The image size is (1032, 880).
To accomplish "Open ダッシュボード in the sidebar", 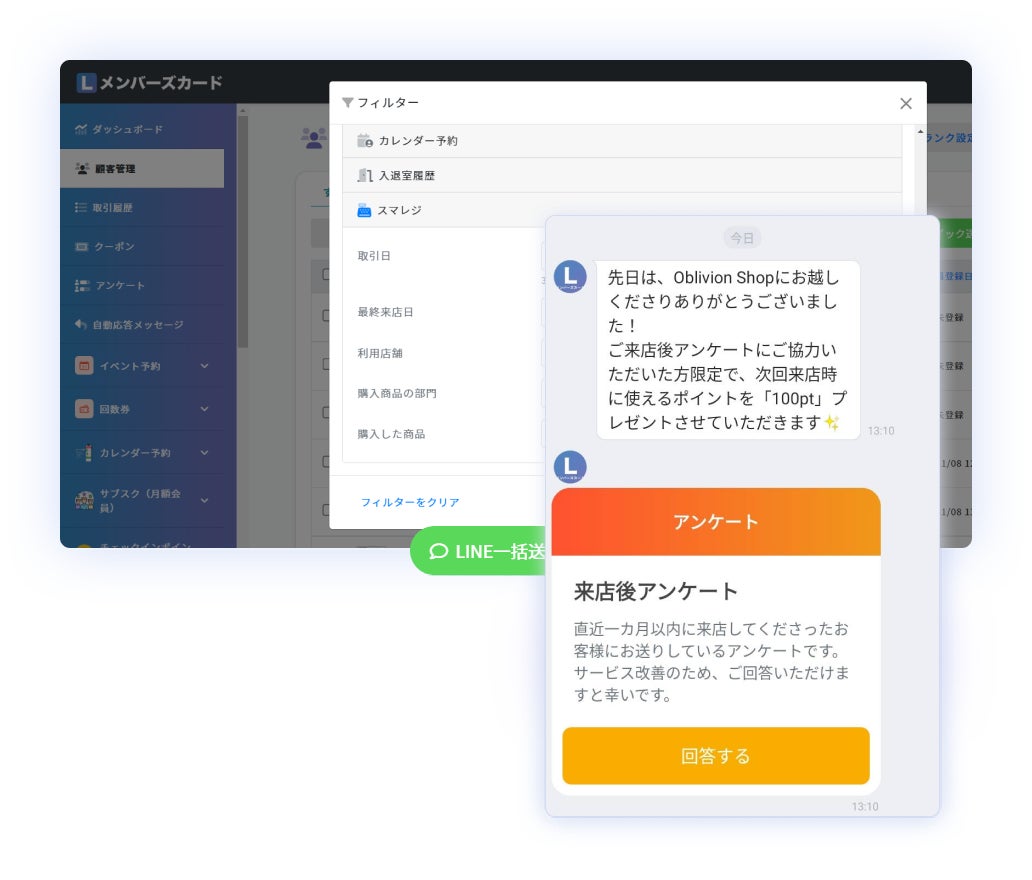I will pos(142,130).
